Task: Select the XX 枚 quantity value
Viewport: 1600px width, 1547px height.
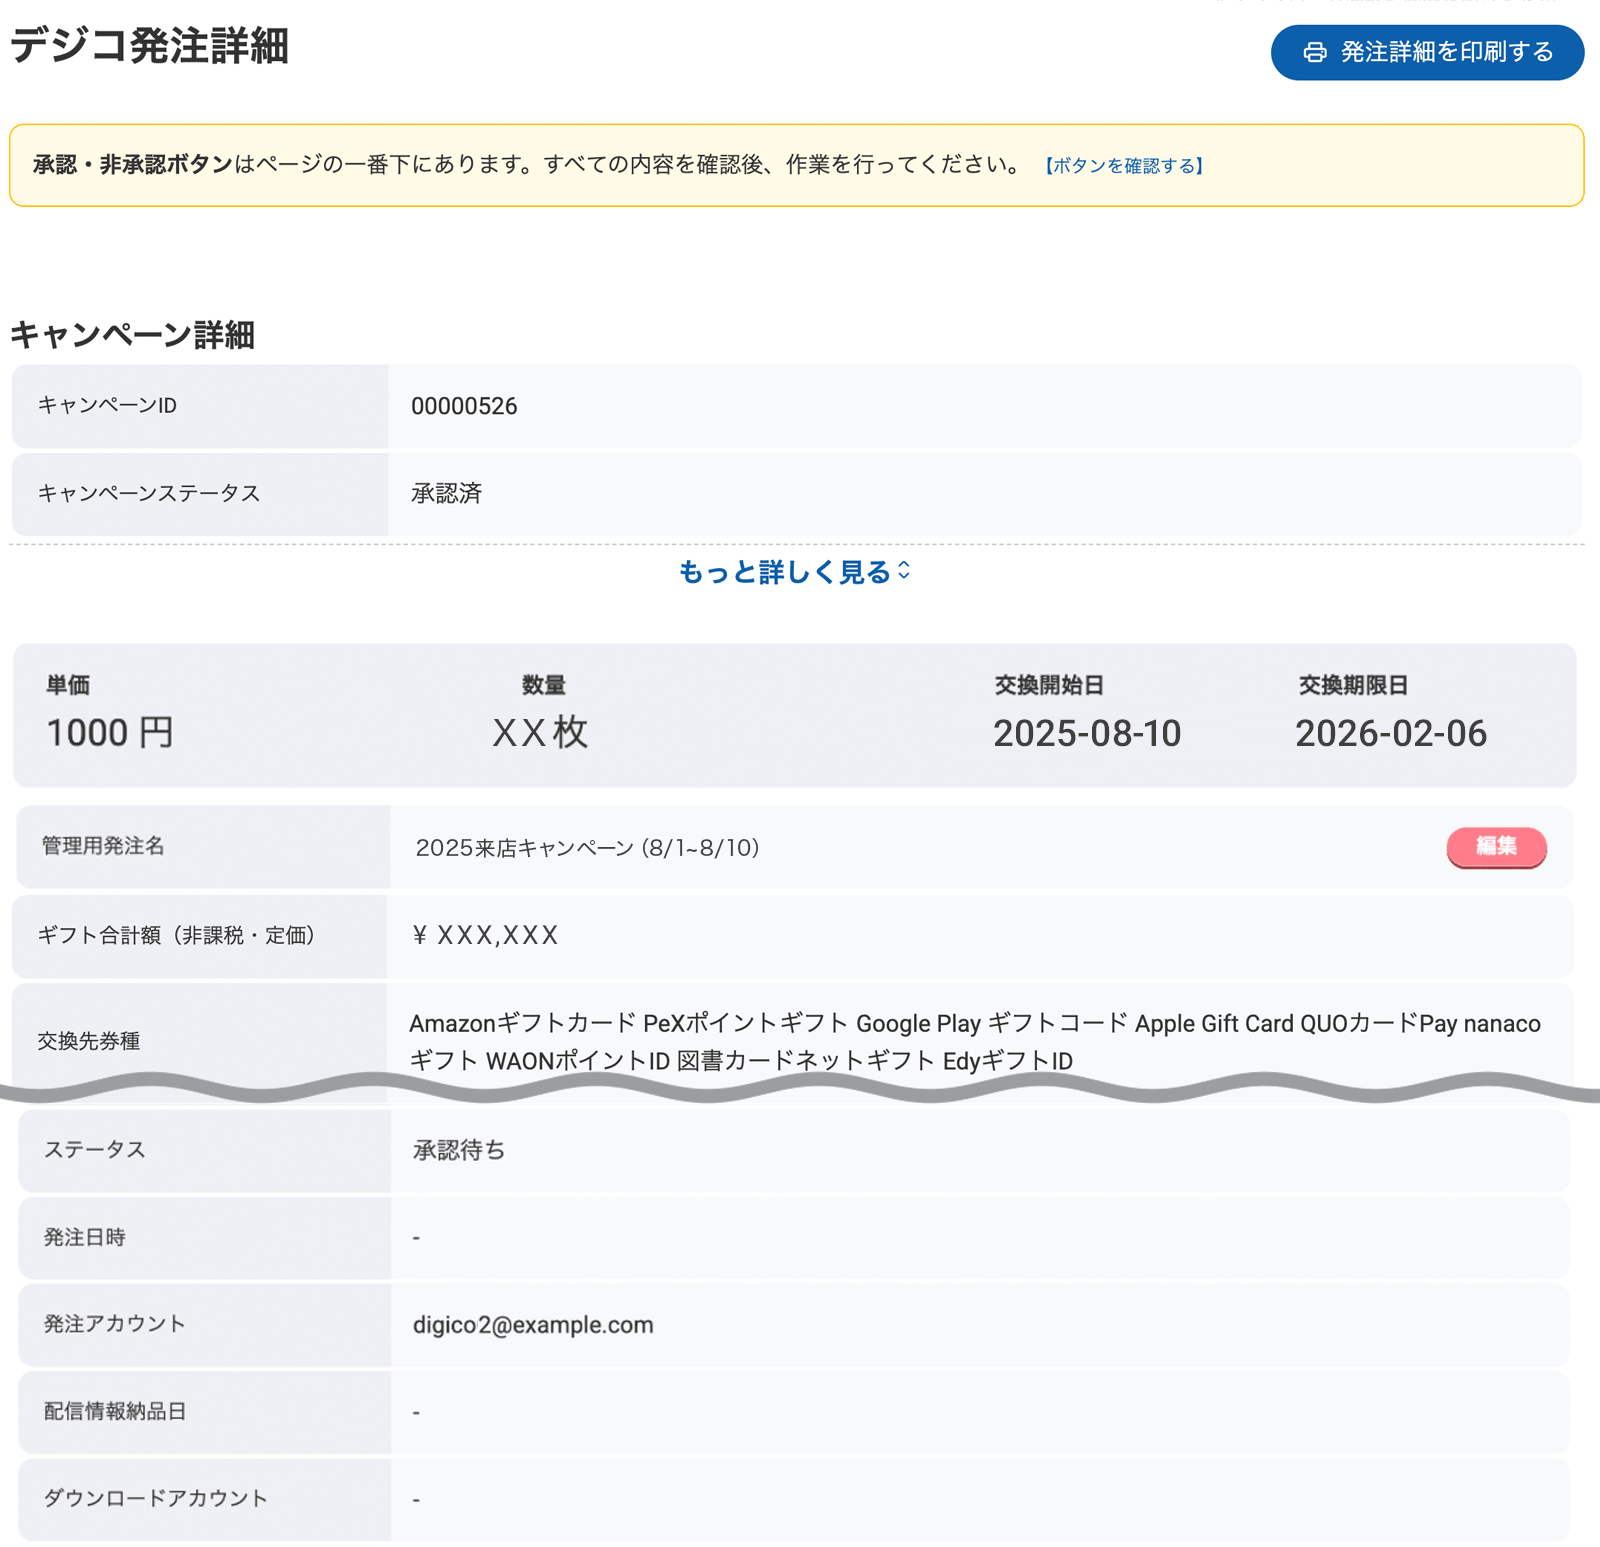Action: pyautogui.click(x=540, y=733)
